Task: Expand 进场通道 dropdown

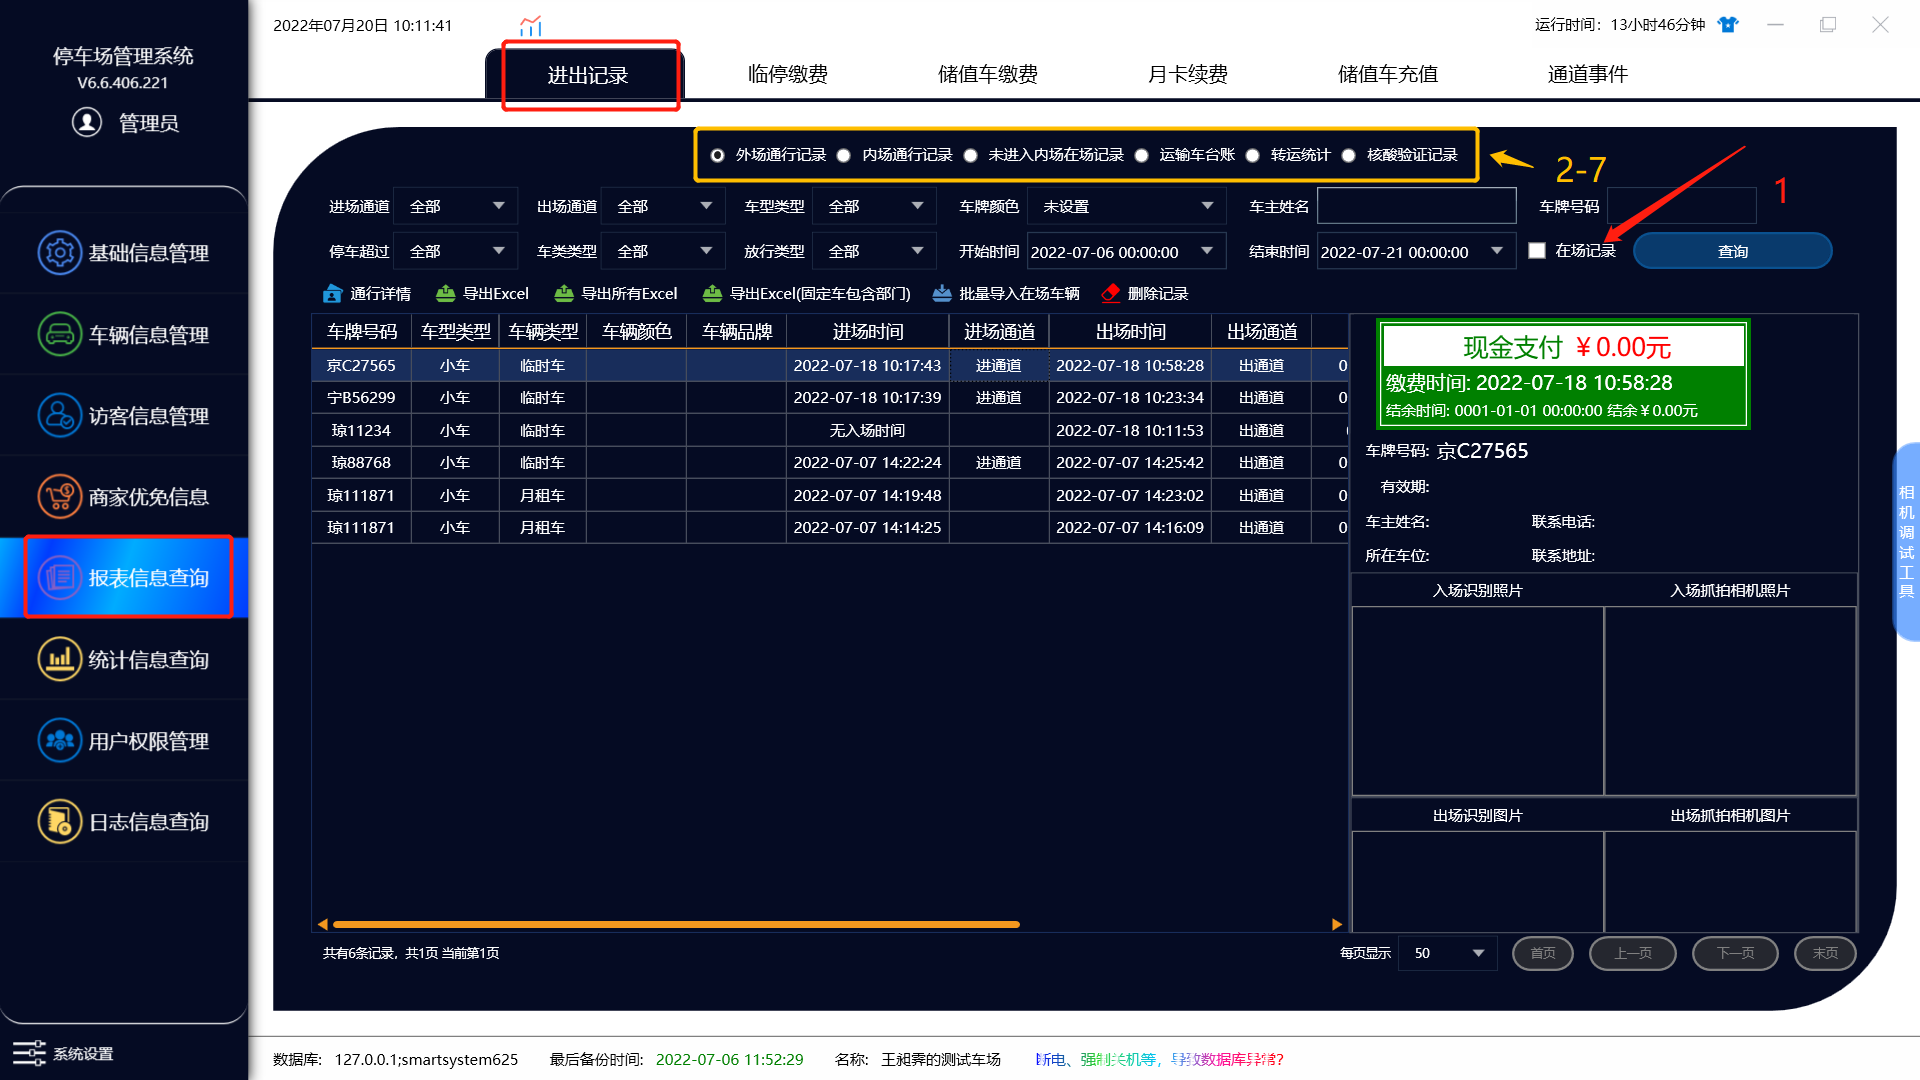Action: [455, 206]
